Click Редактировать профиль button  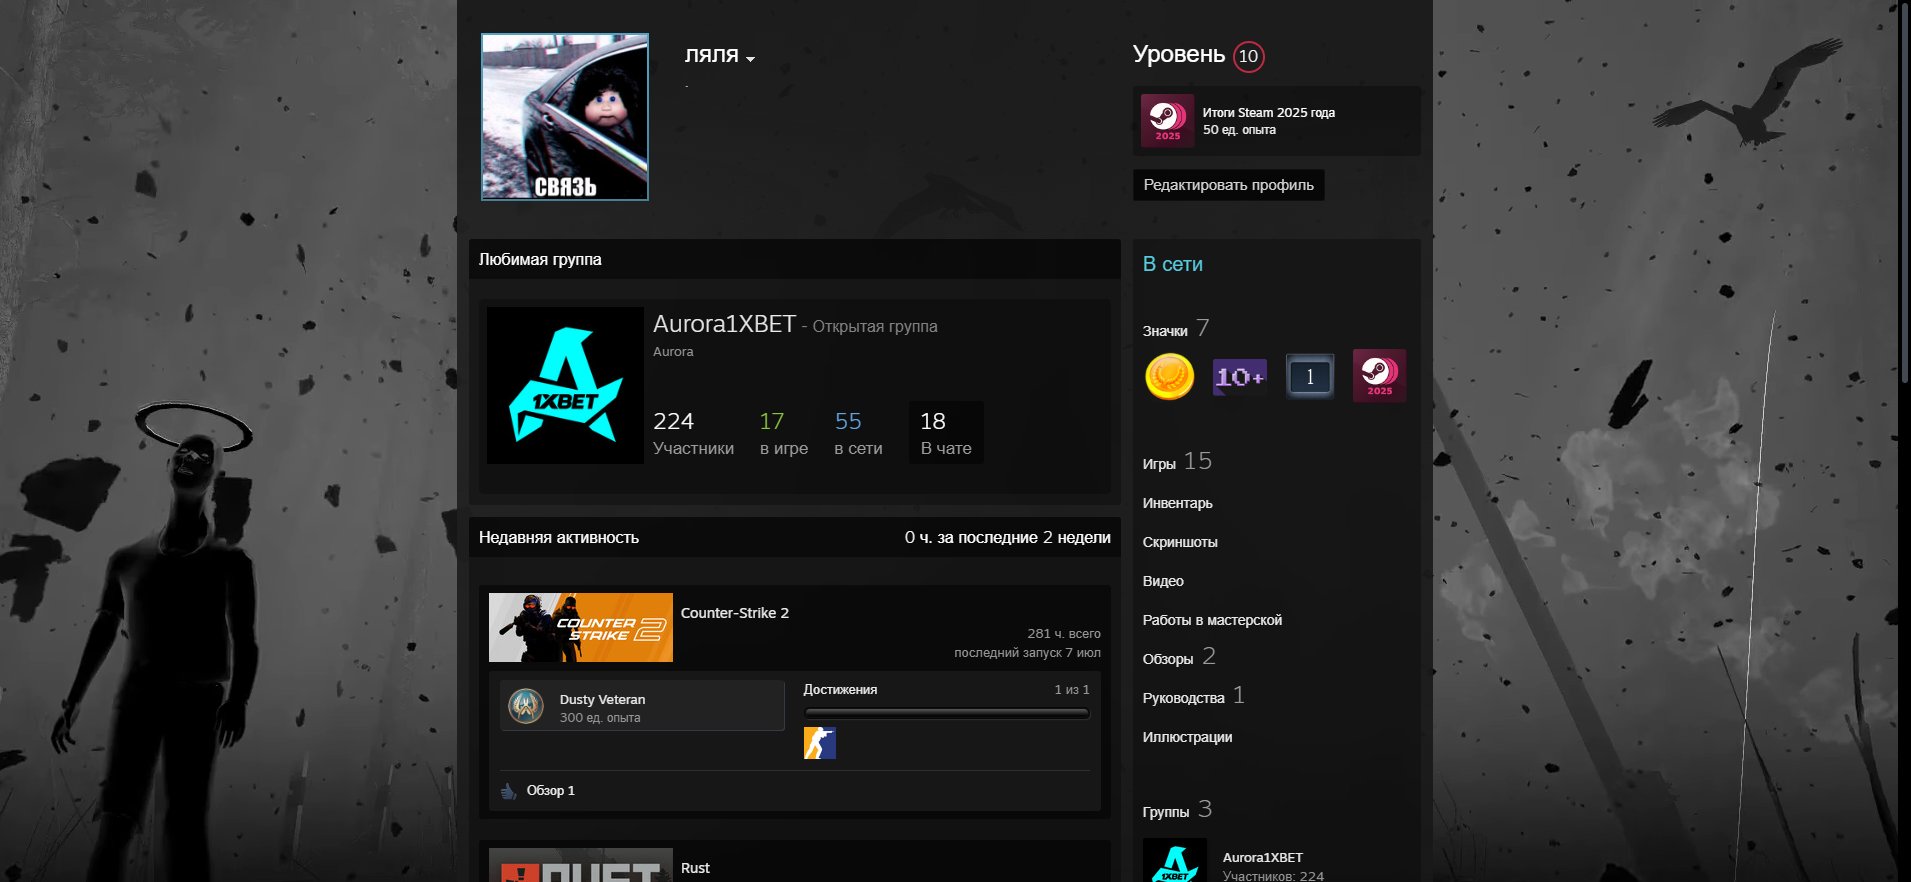click(x=1228, y=185)
